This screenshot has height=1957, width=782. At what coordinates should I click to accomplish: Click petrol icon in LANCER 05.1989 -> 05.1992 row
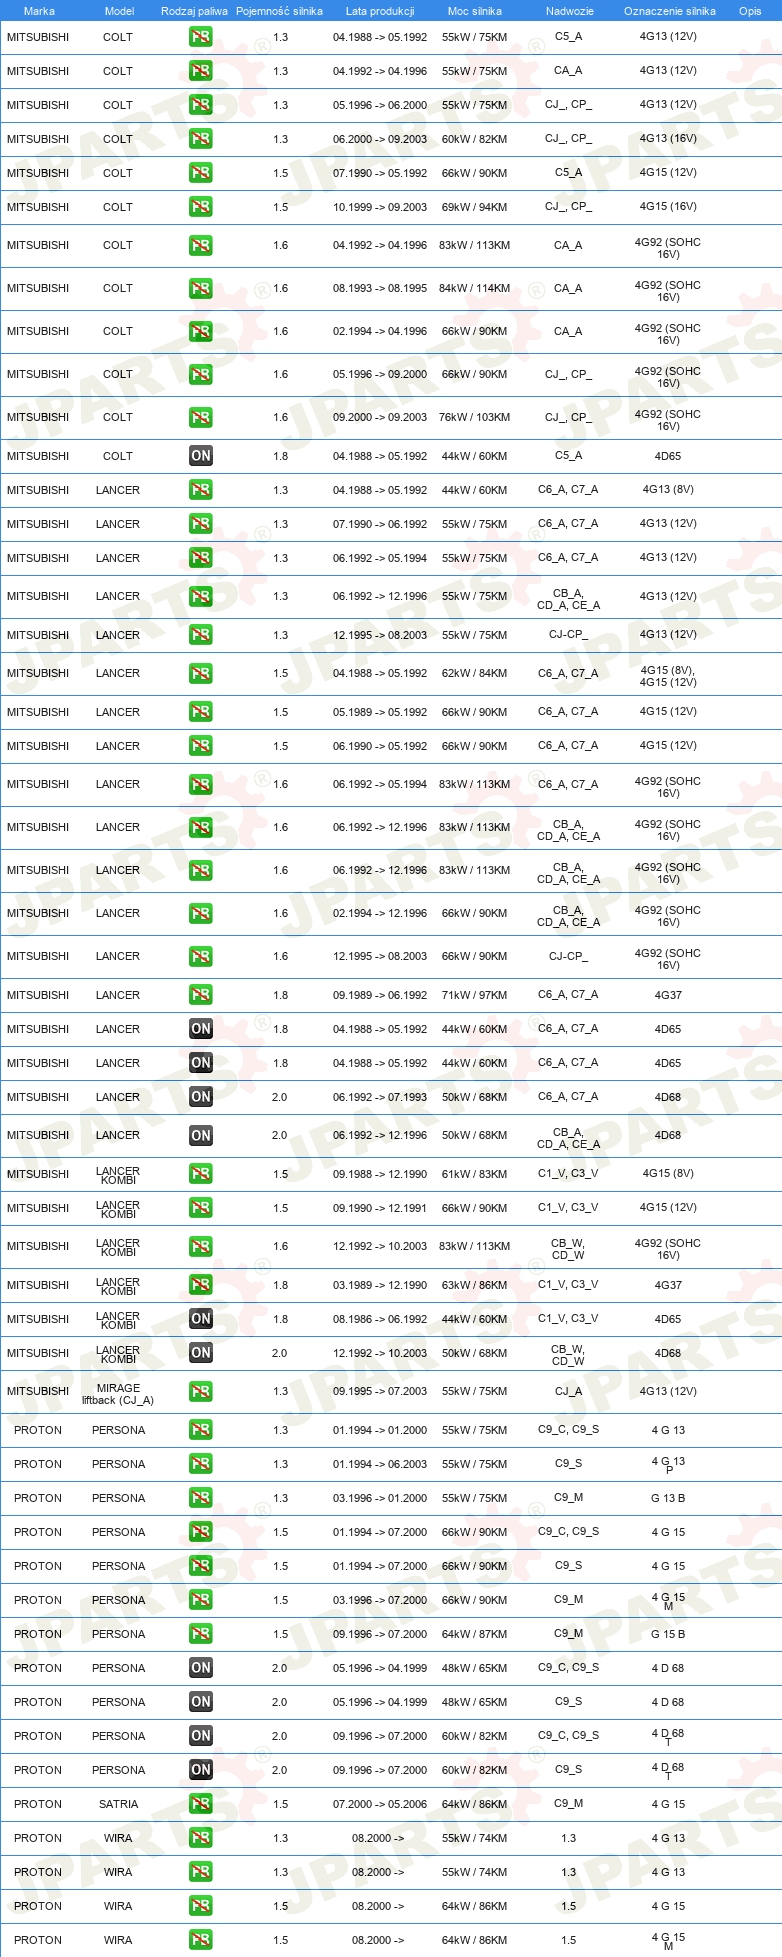(201, 712)
